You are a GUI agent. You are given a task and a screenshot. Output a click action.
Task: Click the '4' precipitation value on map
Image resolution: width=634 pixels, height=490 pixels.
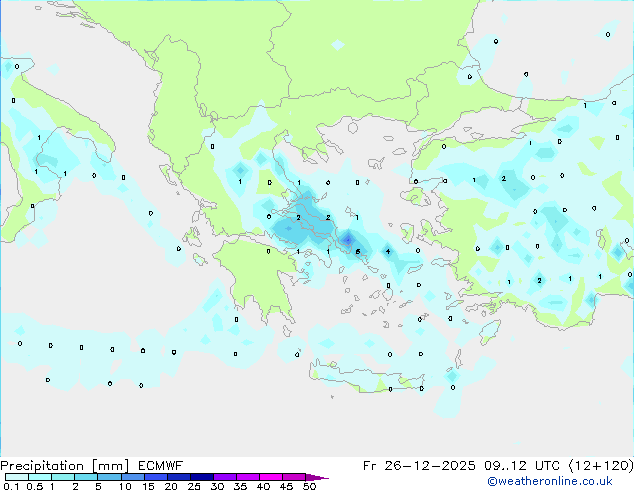click(388, 251)
